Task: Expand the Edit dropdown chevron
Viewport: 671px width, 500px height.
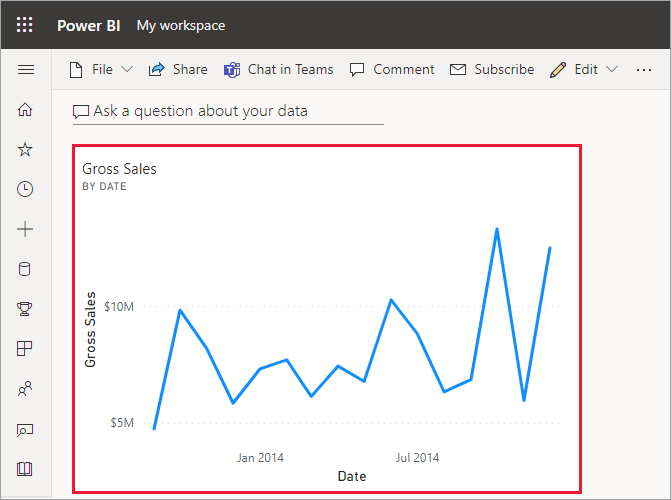Action: [x=612, y=70]
